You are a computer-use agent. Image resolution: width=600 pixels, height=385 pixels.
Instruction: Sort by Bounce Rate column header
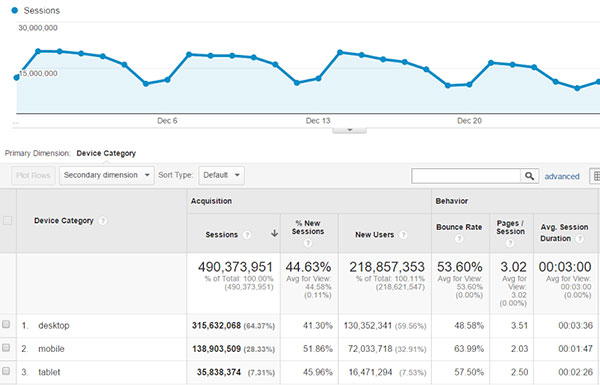click(459, 227)
